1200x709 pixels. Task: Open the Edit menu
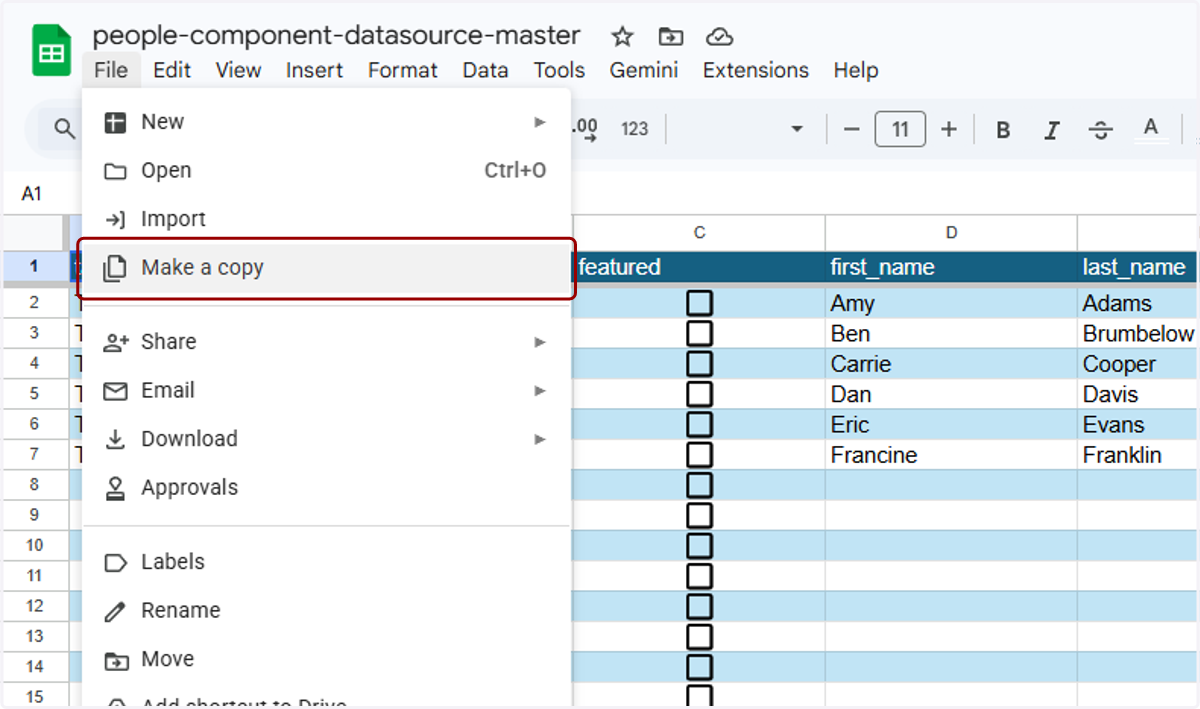(x=172, y=70)
